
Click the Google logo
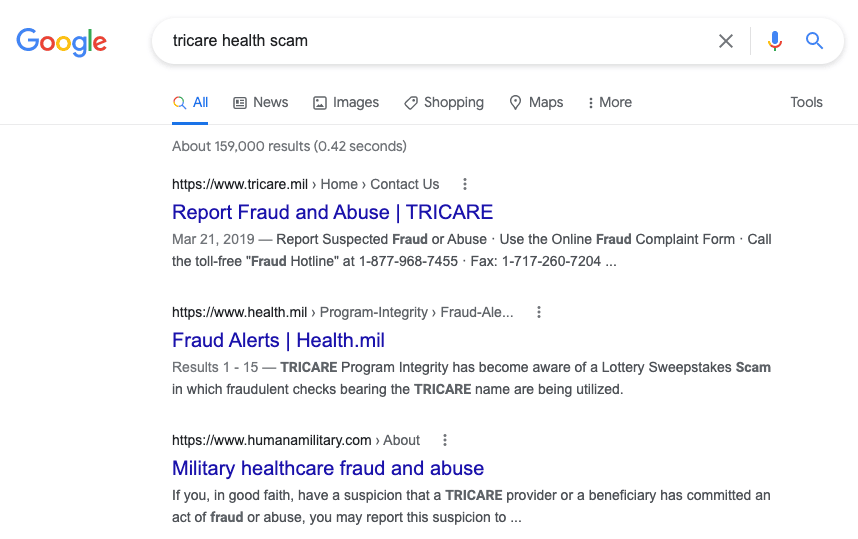[61, 41]
